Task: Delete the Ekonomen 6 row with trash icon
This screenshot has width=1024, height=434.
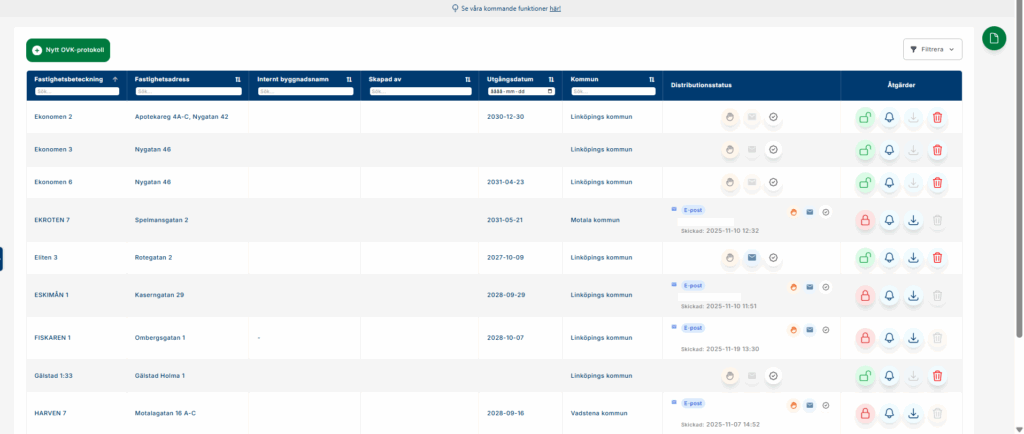Action: pos(937,182)
